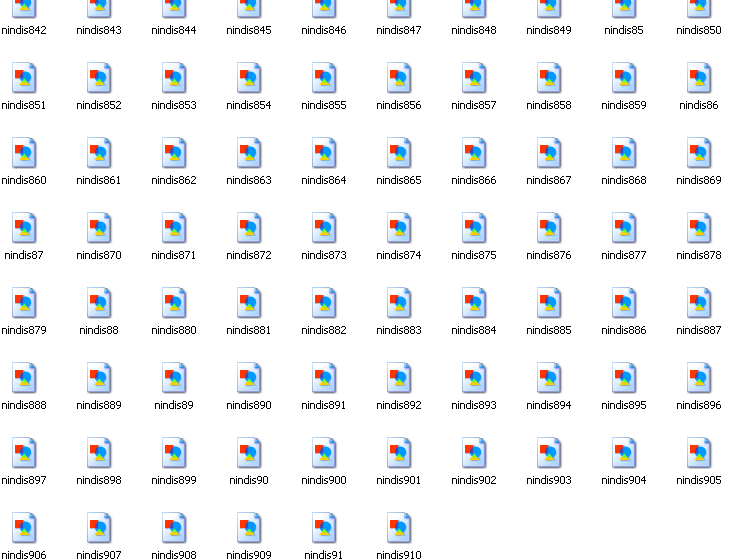Select the nindis859 file icon

[x=623, y=78]
